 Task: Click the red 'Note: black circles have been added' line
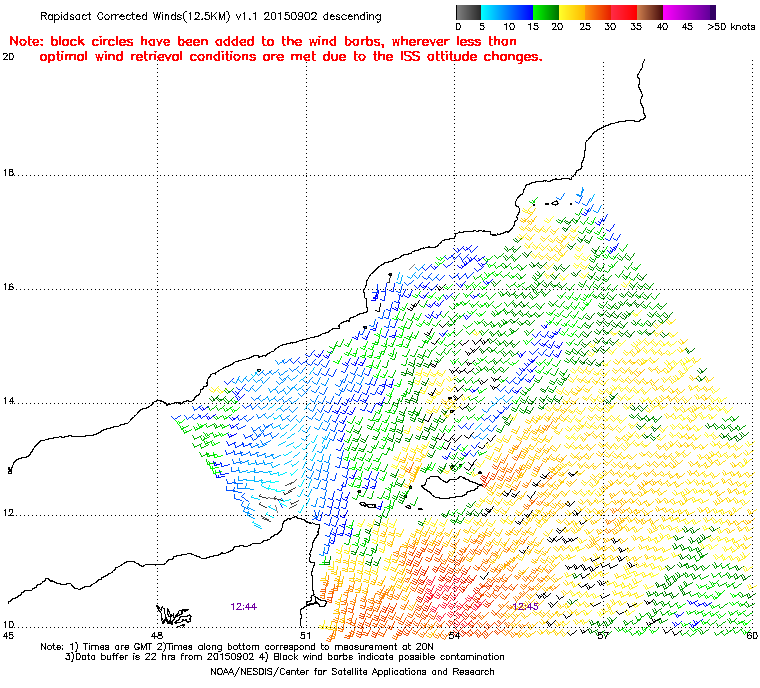click(x=263, y=41)
